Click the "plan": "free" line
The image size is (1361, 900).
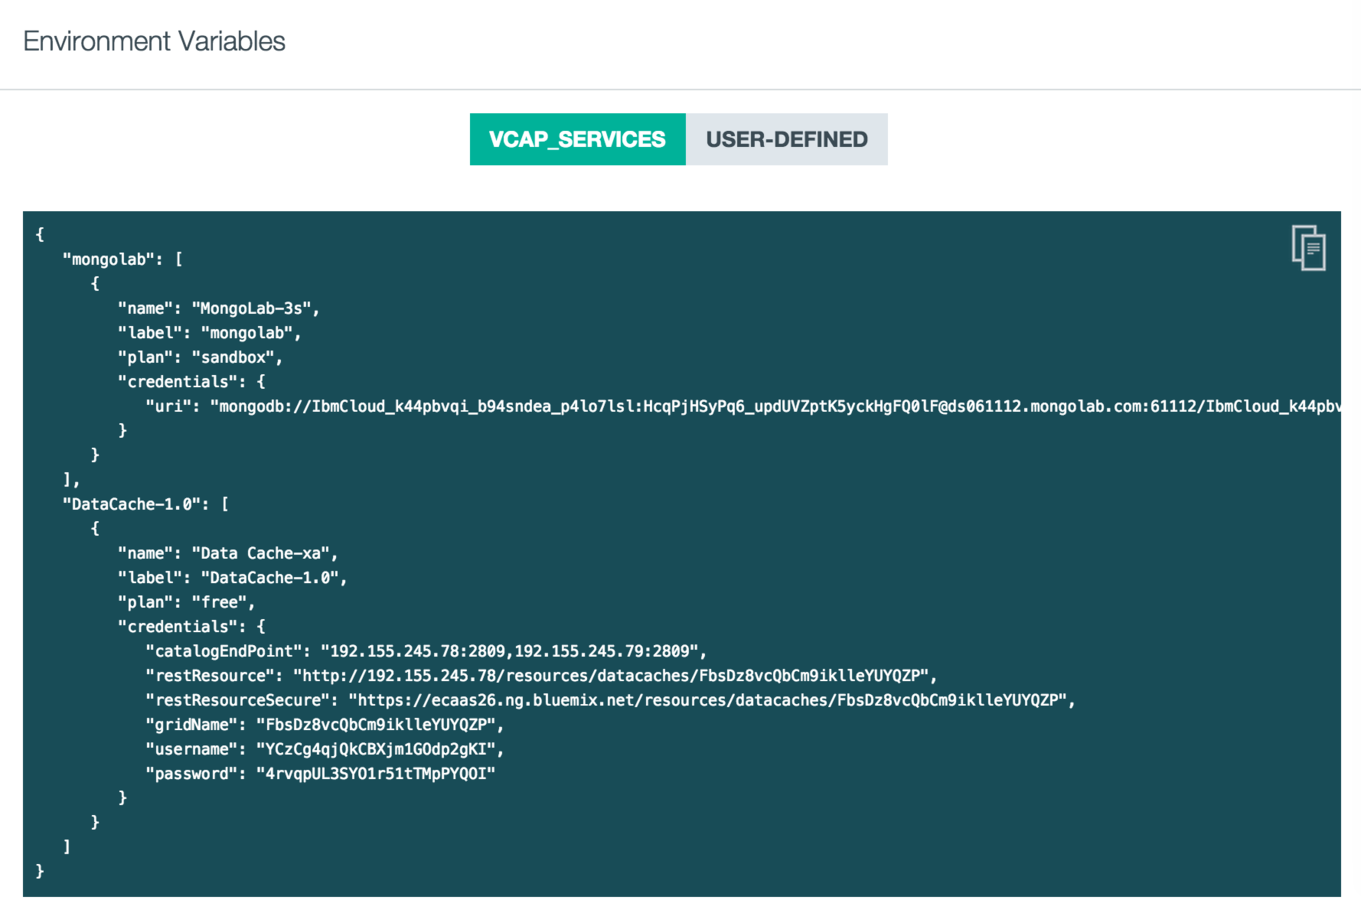(x=187, y=602)
